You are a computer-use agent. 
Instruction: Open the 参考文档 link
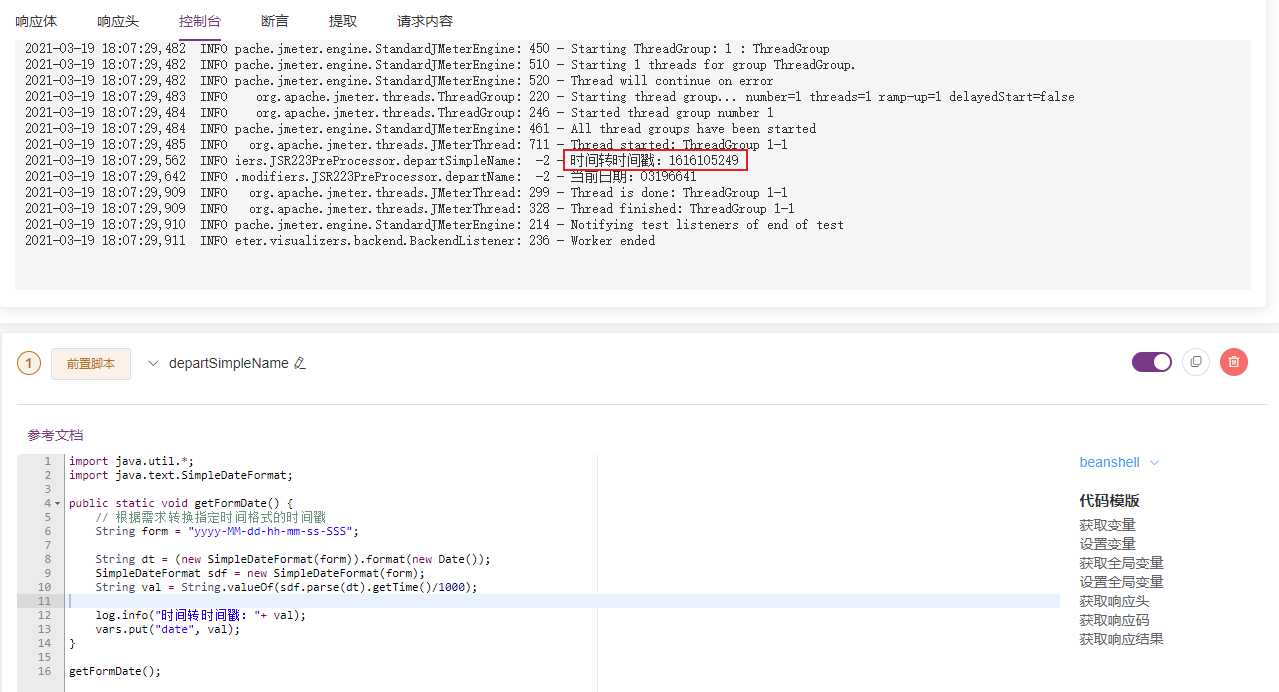(56, 435)
